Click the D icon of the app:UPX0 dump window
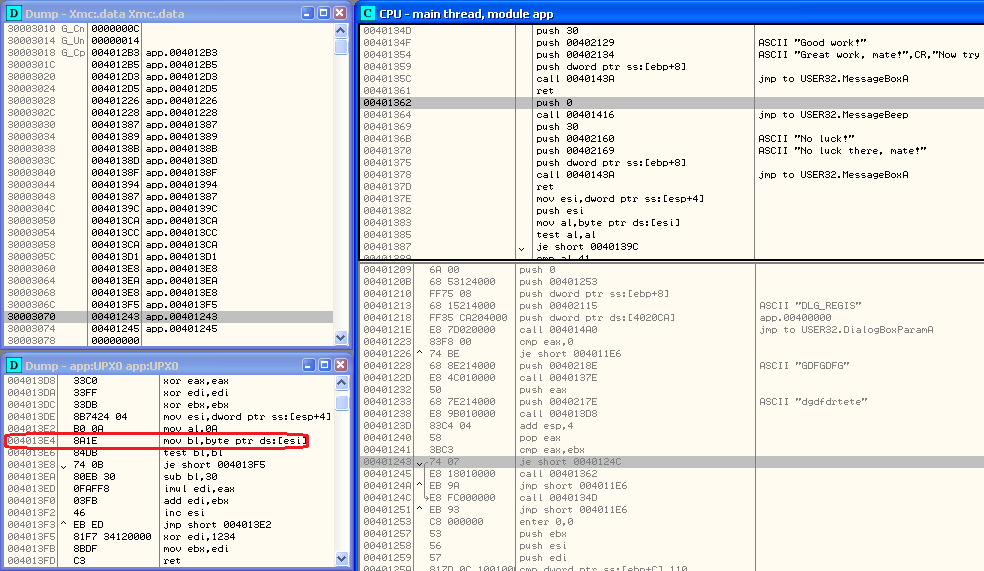The width and height of the screenshot is (984, 571). [14, 365]
